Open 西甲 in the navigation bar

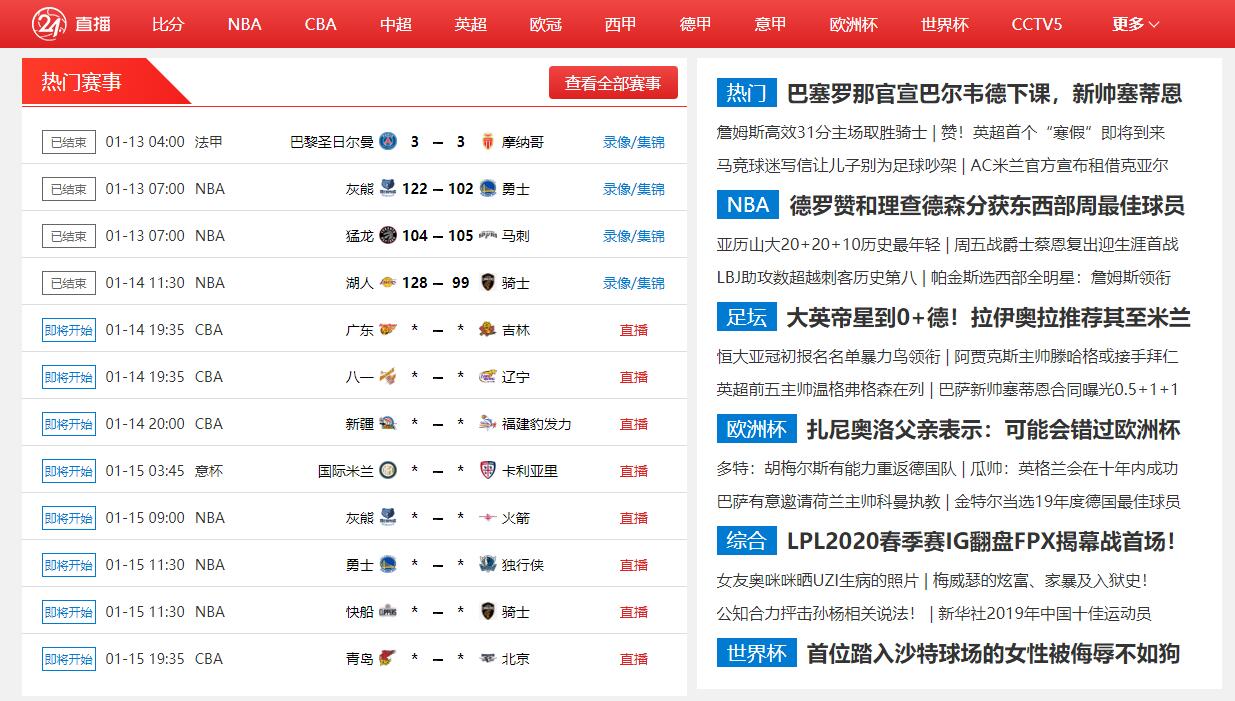pyautogui.click(x=621, y=24)
